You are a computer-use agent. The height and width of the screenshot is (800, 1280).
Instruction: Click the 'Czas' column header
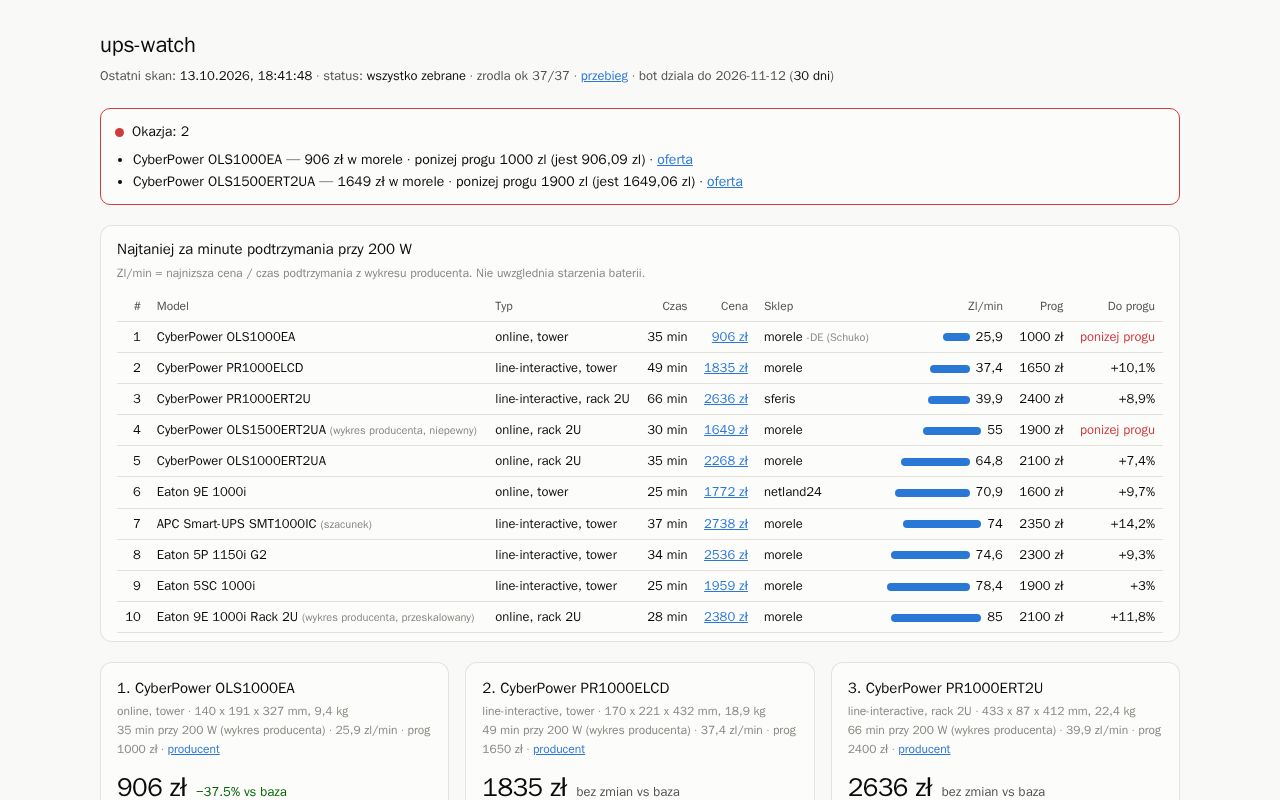click(674, 306)
